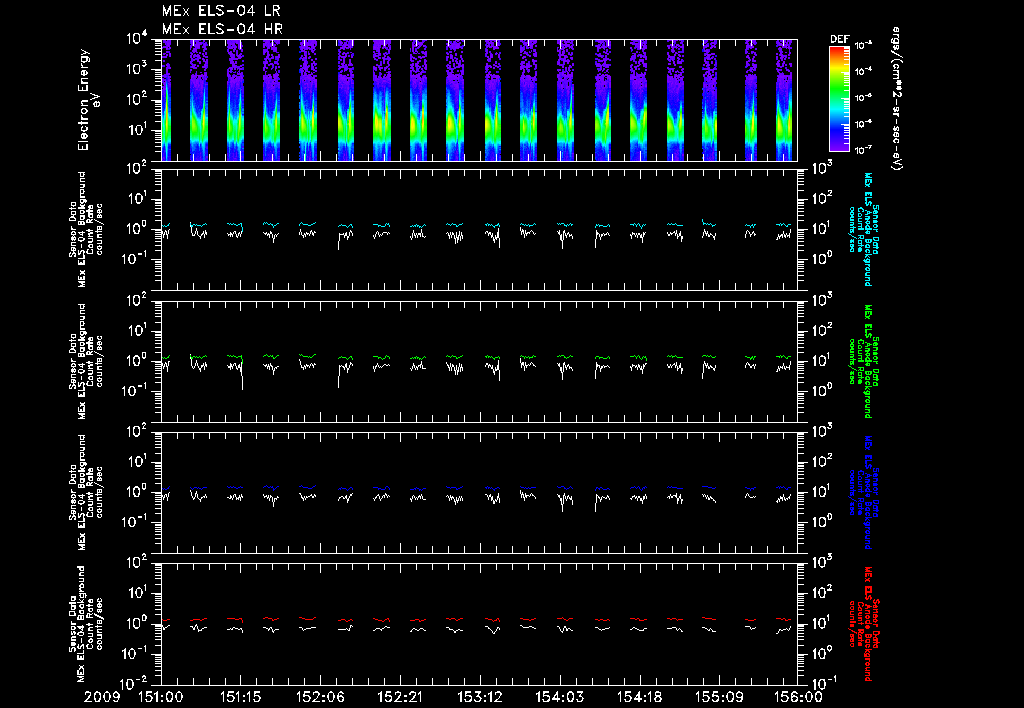This screenshot has height=708, width=1024.
Task: Select the "Electron Energy eV" axis label
Action: 87,100
